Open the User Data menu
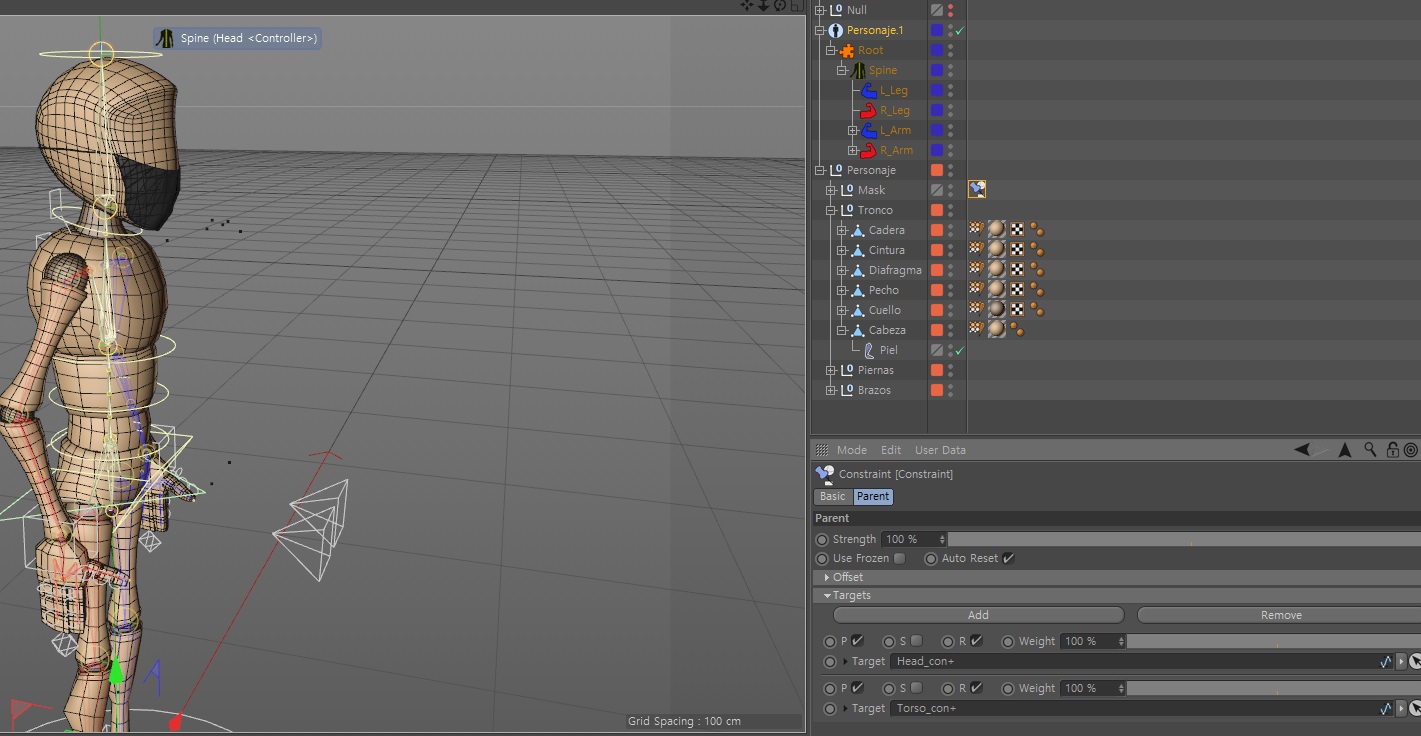 pyautogui.click(x=940, y=450)
